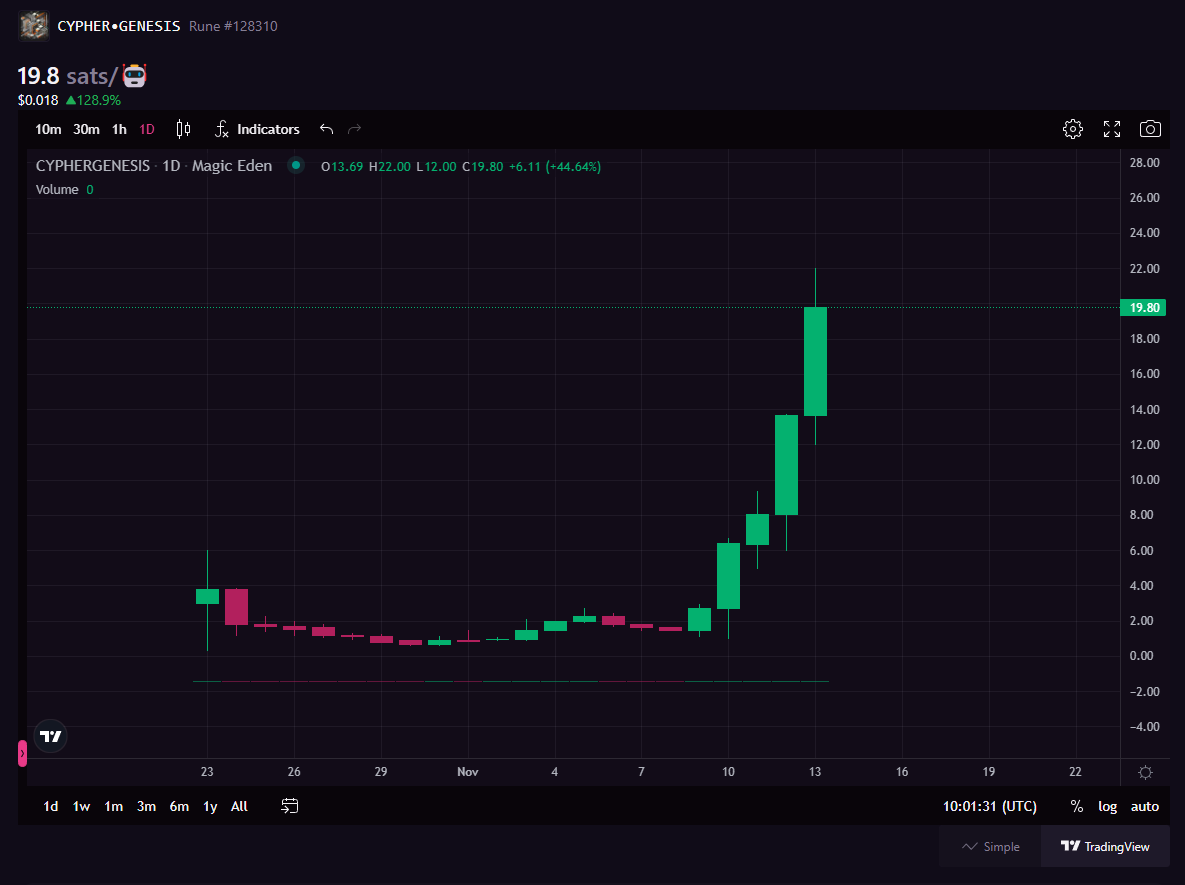Viewport: 1185px width, 885px height.
Task: Take a chart snapshot with camera icon
Action: (x=1150, y=129)
